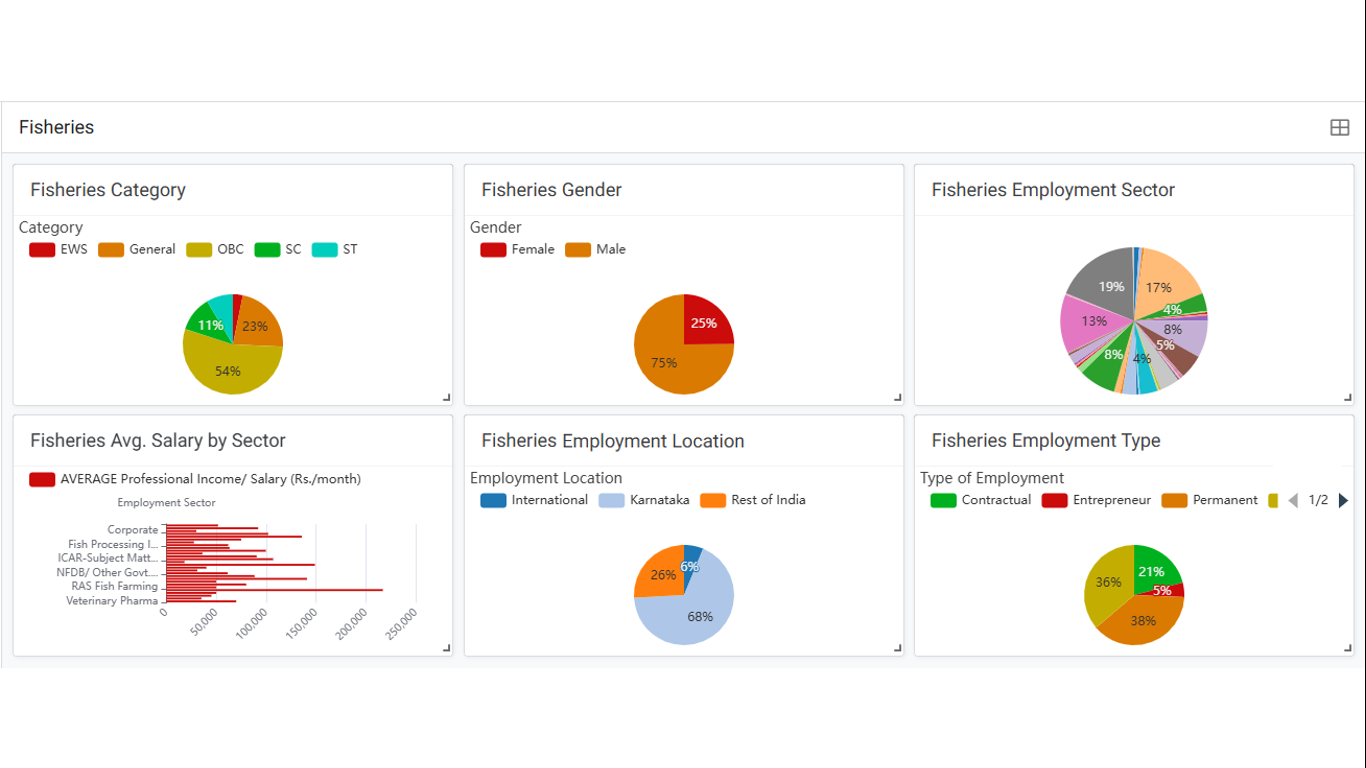Click the Fisheries Category card title
Screen dimensions: 1366x768
click(108, 190)
